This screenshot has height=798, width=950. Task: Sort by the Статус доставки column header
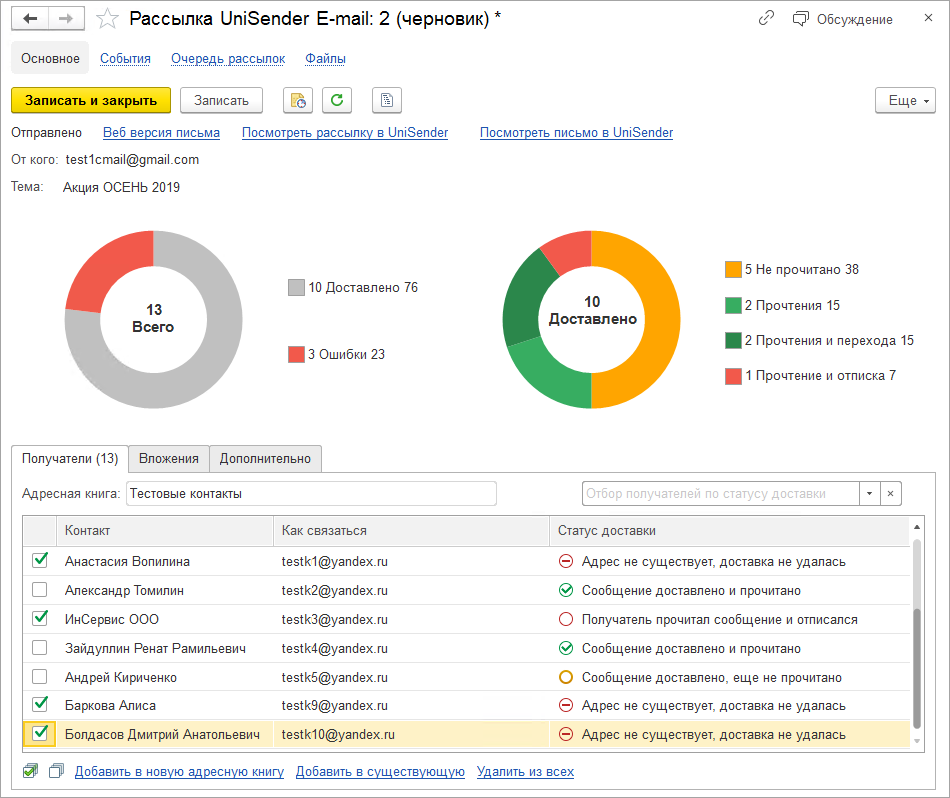[x=729, y=531]
